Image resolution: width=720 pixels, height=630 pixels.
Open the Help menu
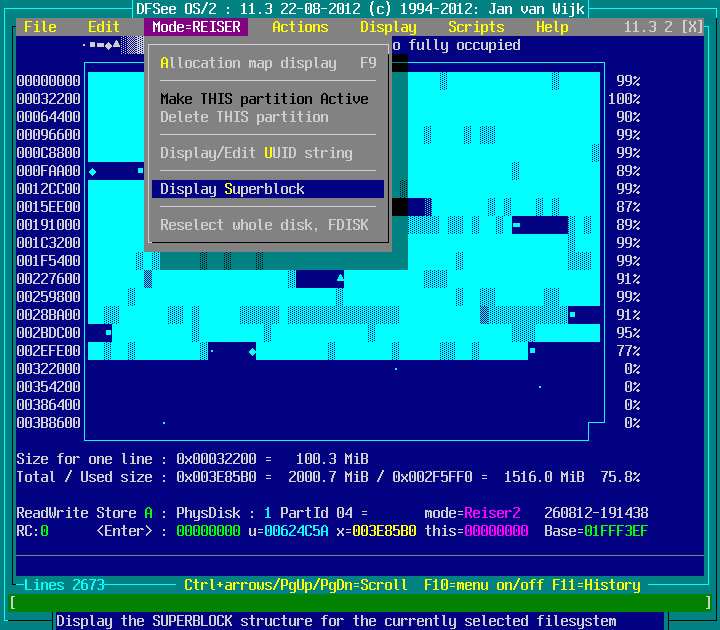tap(552, 27)
